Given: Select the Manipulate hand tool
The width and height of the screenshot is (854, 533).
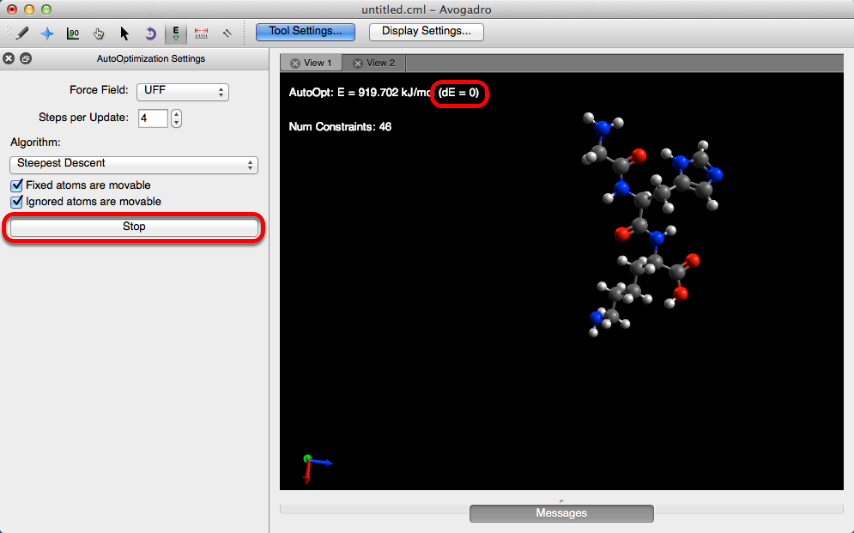Looking at the screenshot, I should coord(99,32).
